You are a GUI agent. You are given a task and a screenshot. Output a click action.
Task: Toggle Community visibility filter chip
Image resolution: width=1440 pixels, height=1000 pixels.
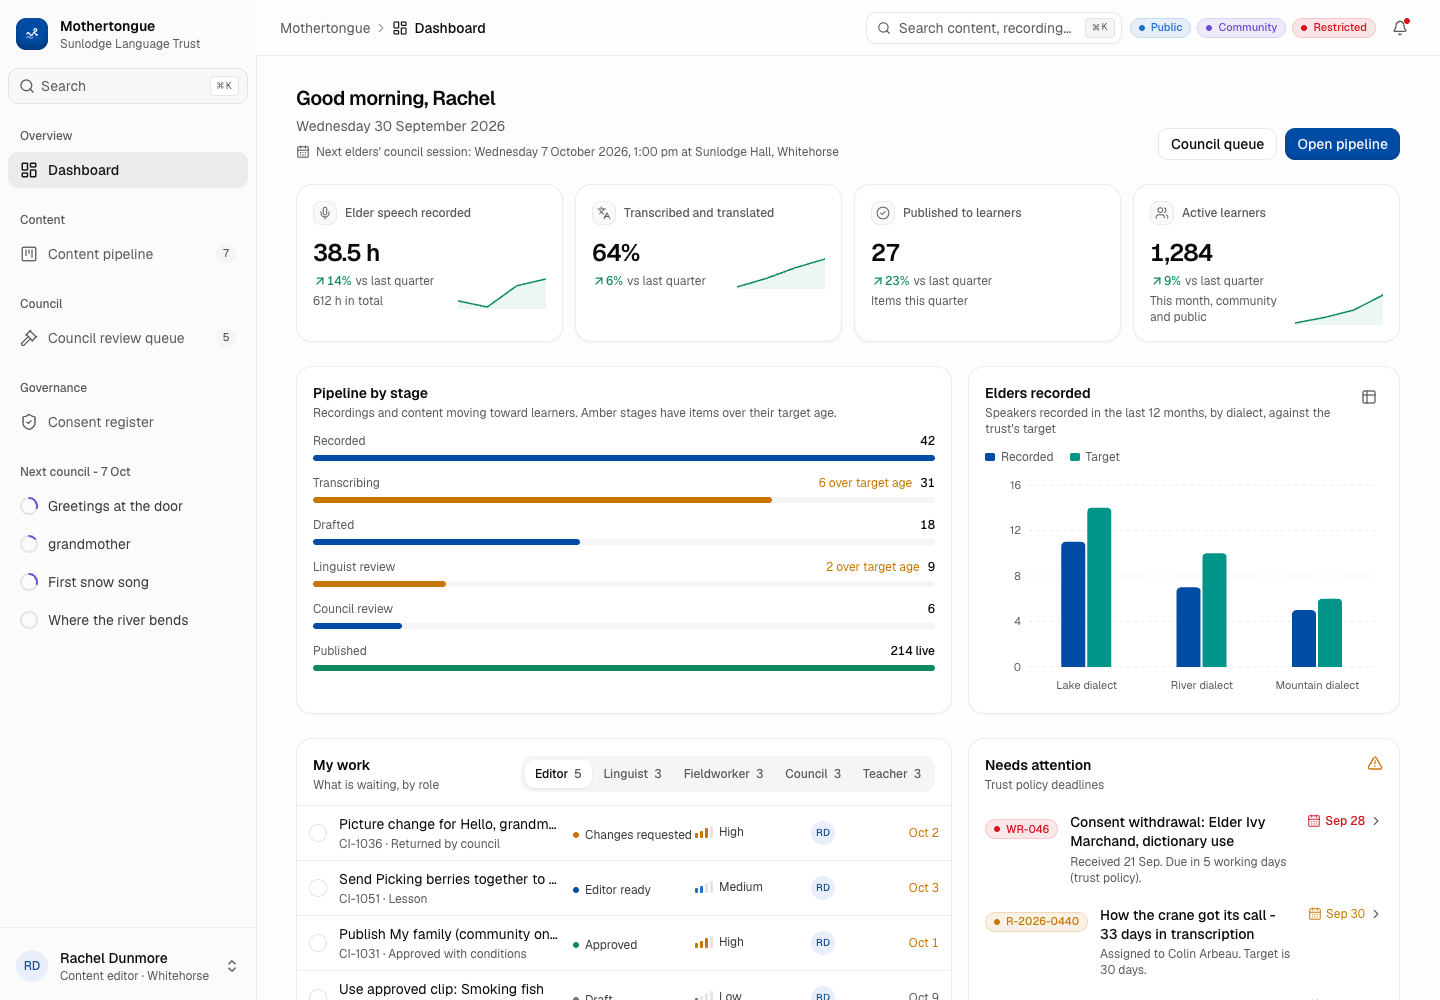pos(1241,28)
